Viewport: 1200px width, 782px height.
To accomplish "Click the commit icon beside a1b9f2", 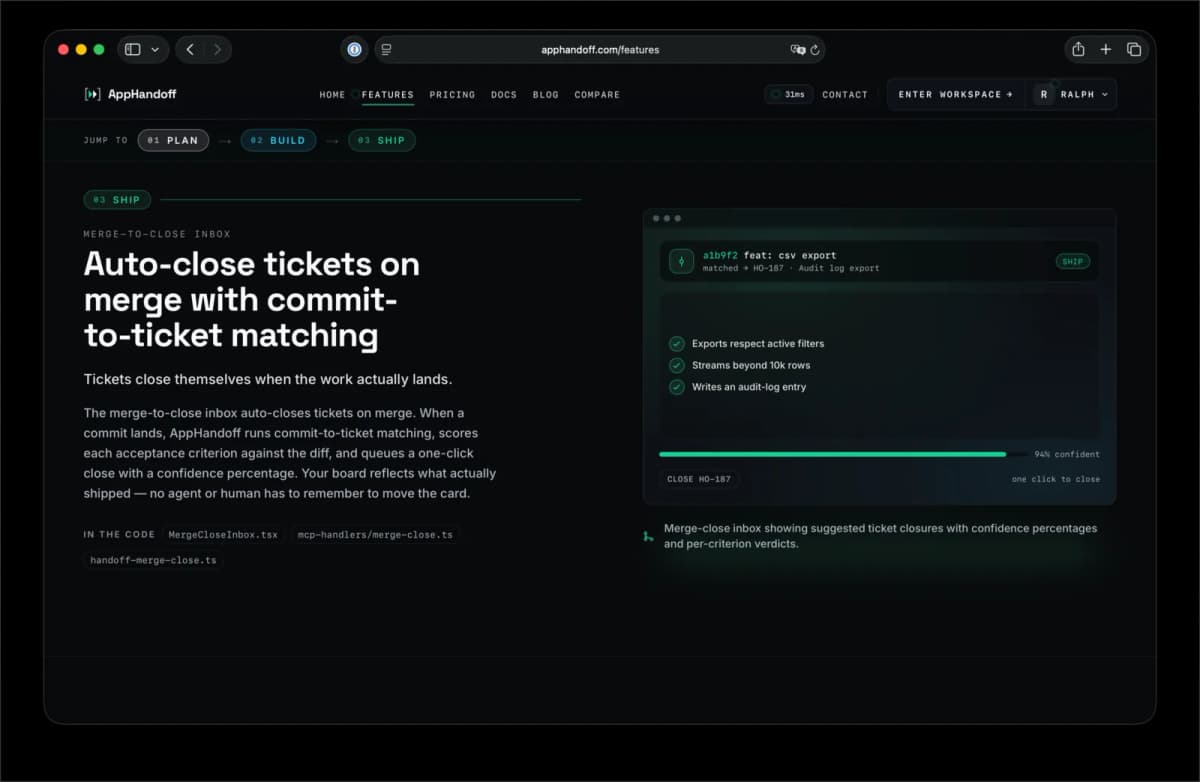I will (681, 261).
